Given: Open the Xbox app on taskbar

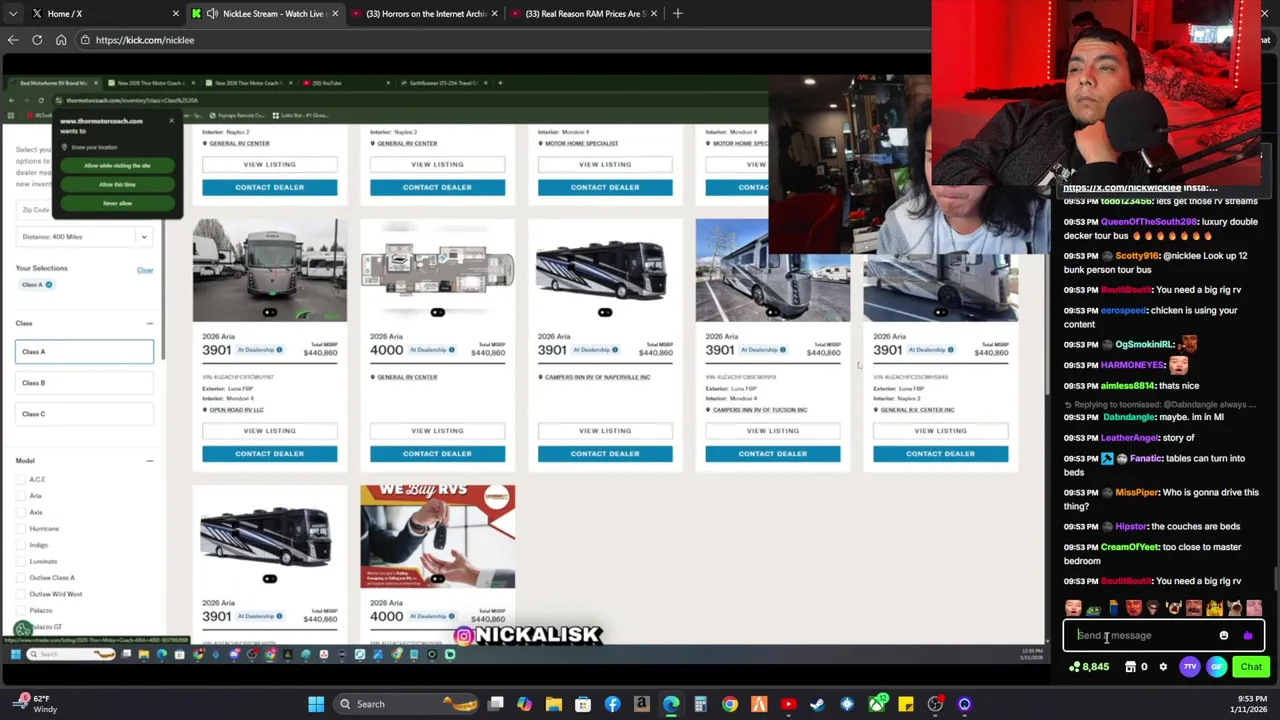Looking at the screenshot, I should pyautogui.click(x=877, y=704).
